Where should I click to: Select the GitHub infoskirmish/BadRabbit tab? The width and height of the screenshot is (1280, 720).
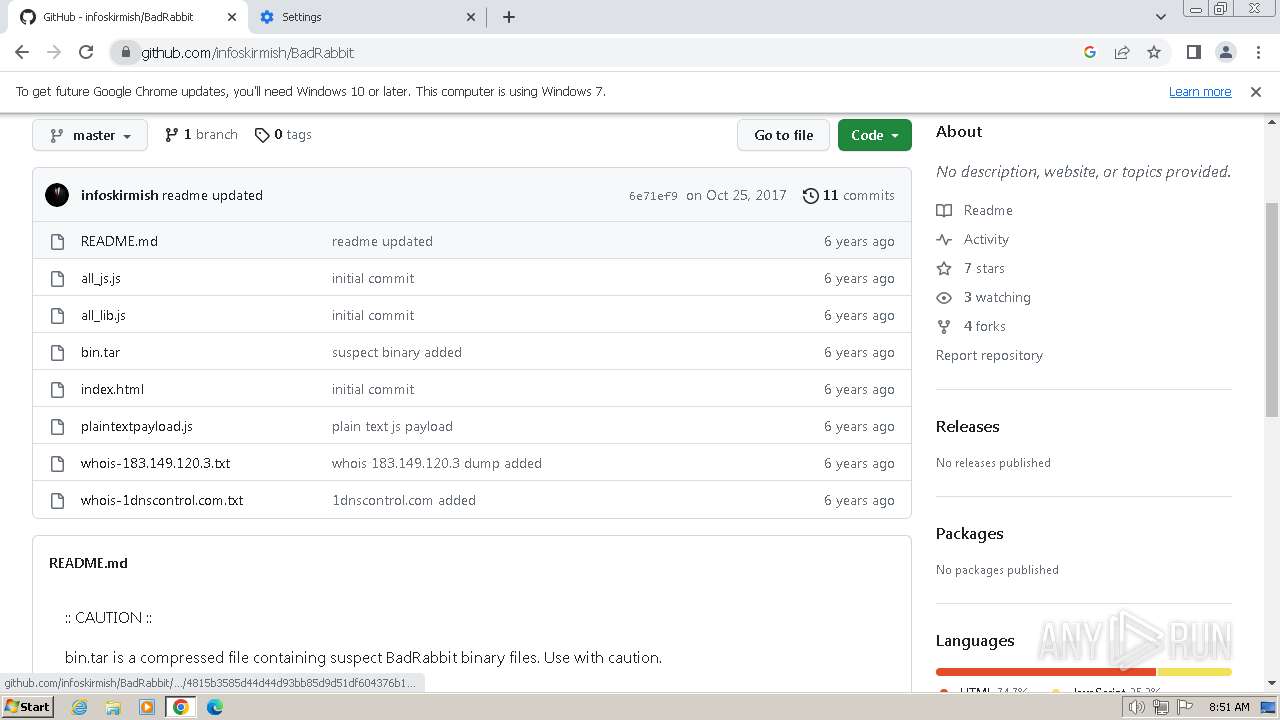129,17
